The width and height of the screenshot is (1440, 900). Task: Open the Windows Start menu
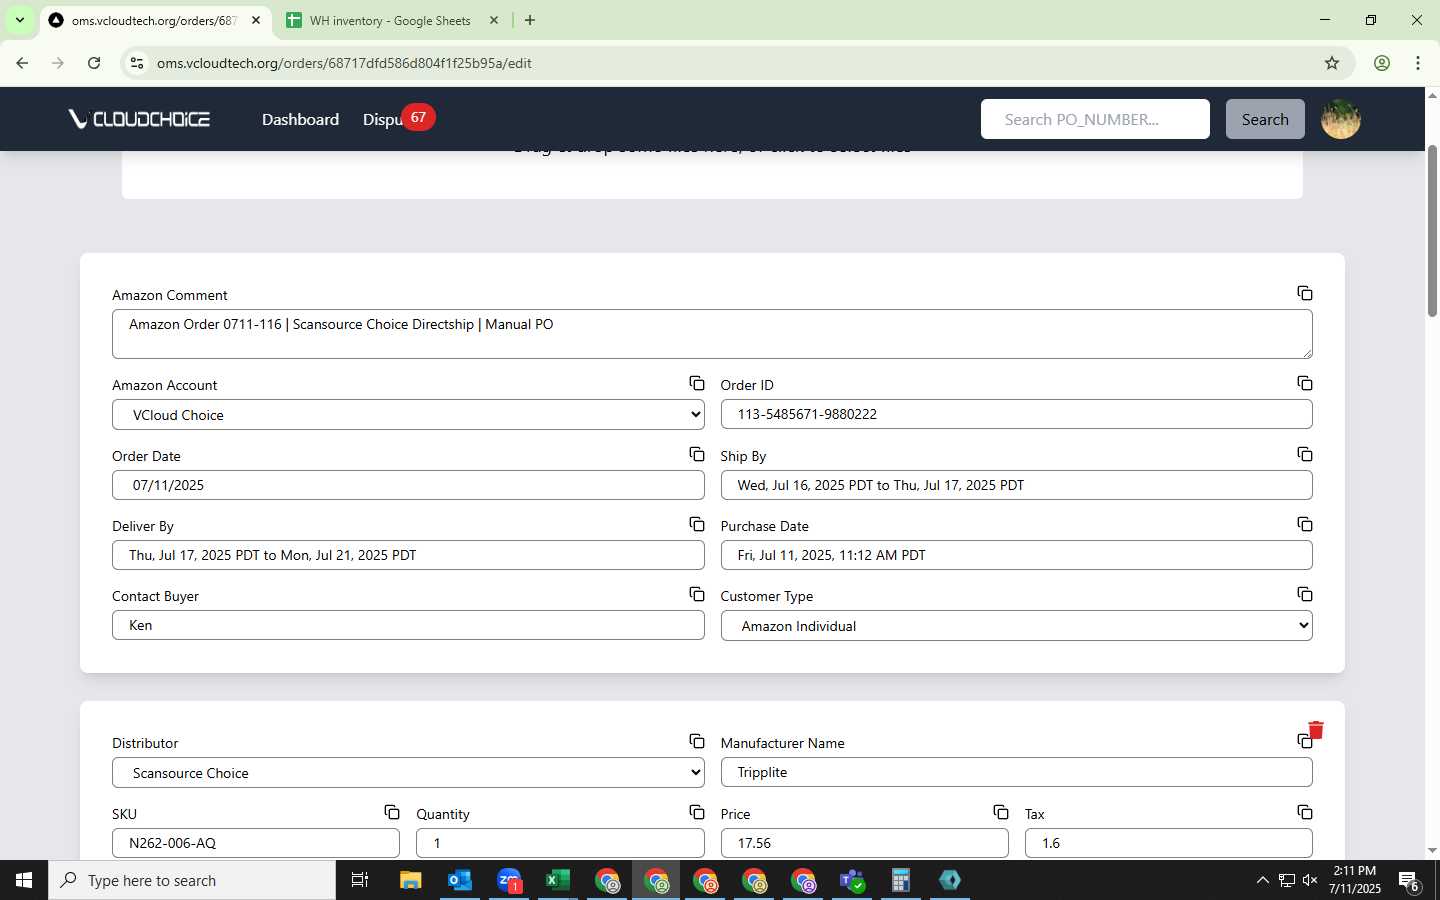[24, 880]
